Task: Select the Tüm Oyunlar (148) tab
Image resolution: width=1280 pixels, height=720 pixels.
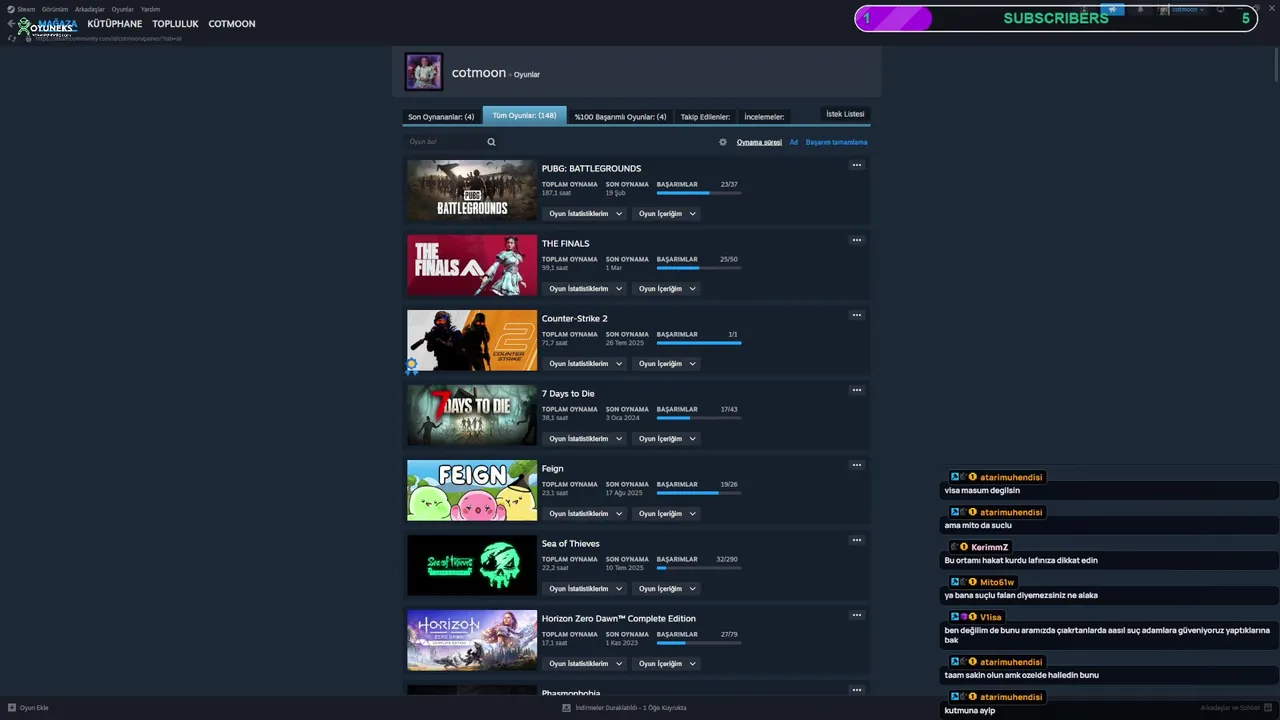Action: tap(524, 115)
